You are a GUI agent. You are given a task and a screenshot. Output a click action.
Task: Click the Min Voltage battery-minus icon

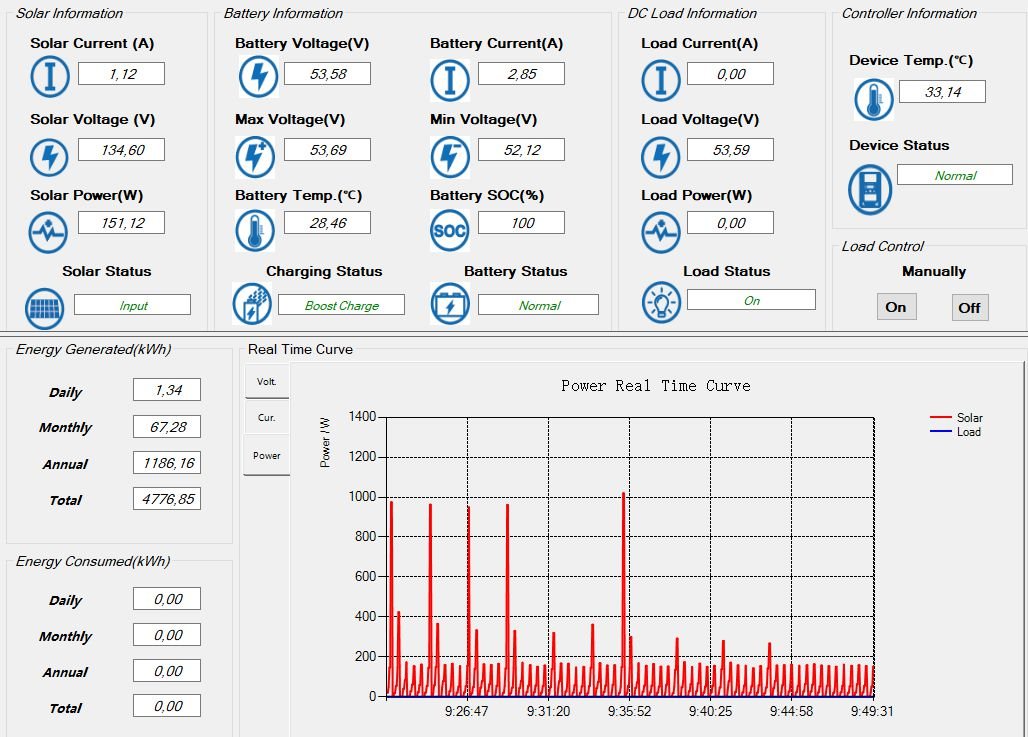pyautogui.click(x=449, y=157)
